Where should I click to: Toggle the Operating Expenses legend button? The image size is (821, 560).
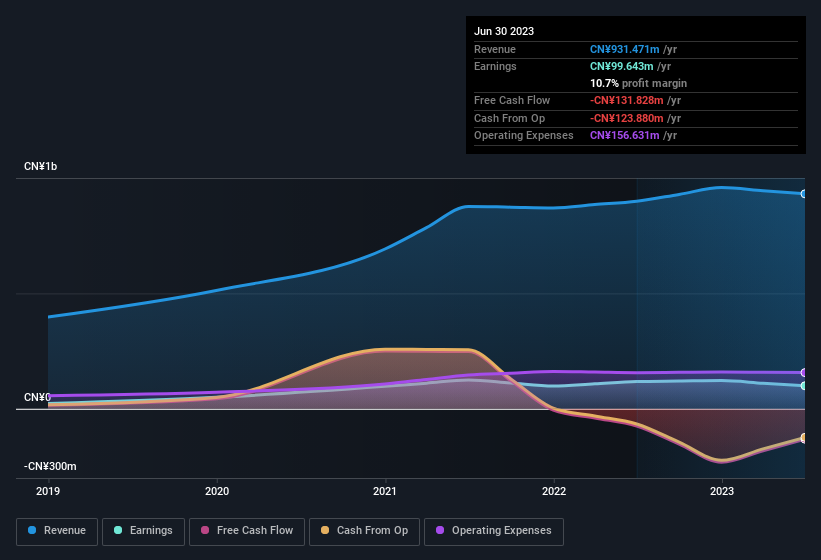click(493, 531)
